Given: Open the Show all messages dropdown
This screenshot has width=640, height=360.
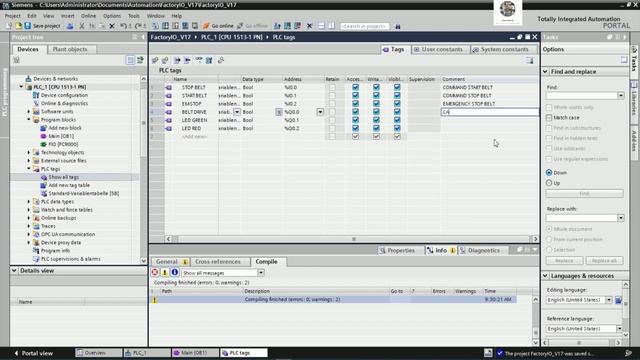Looking at the screenshot, I should pyautogui.click(x=261, y=273).
